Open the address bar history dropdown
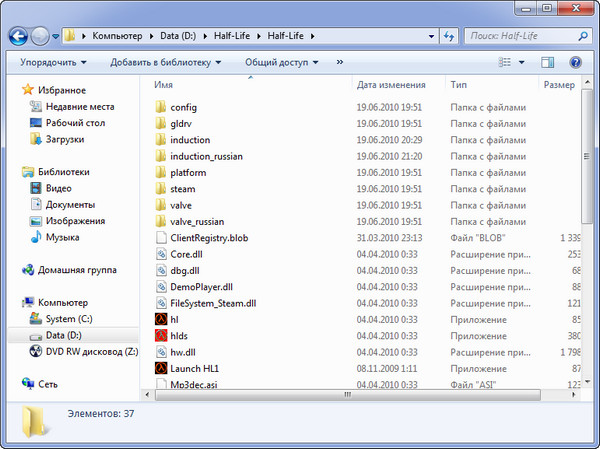600x449 pixels. point(431,36)
